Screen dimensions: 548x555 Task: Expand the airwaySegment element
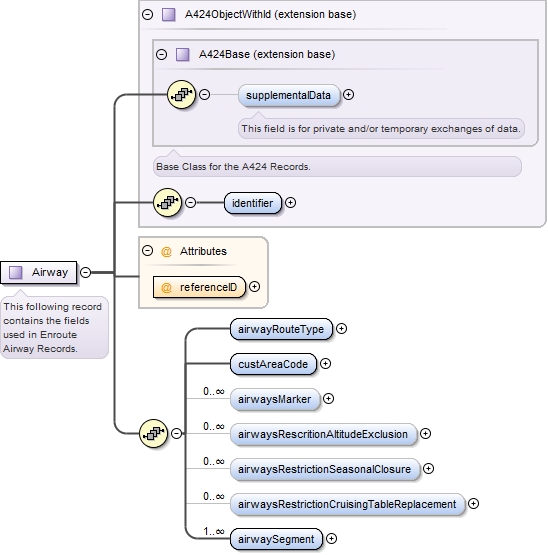point(331,539)
